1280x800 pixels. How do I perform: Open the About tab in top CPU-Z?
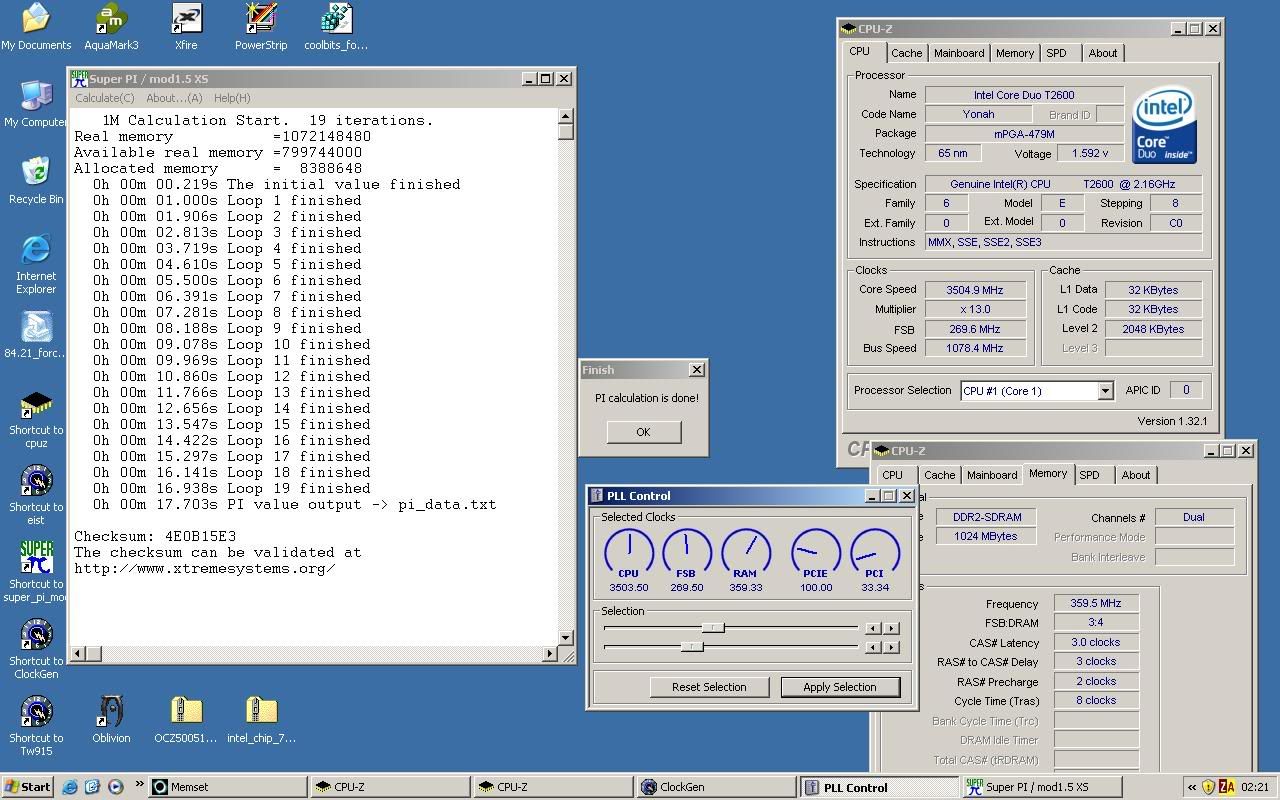click(x=1103, y=53)
